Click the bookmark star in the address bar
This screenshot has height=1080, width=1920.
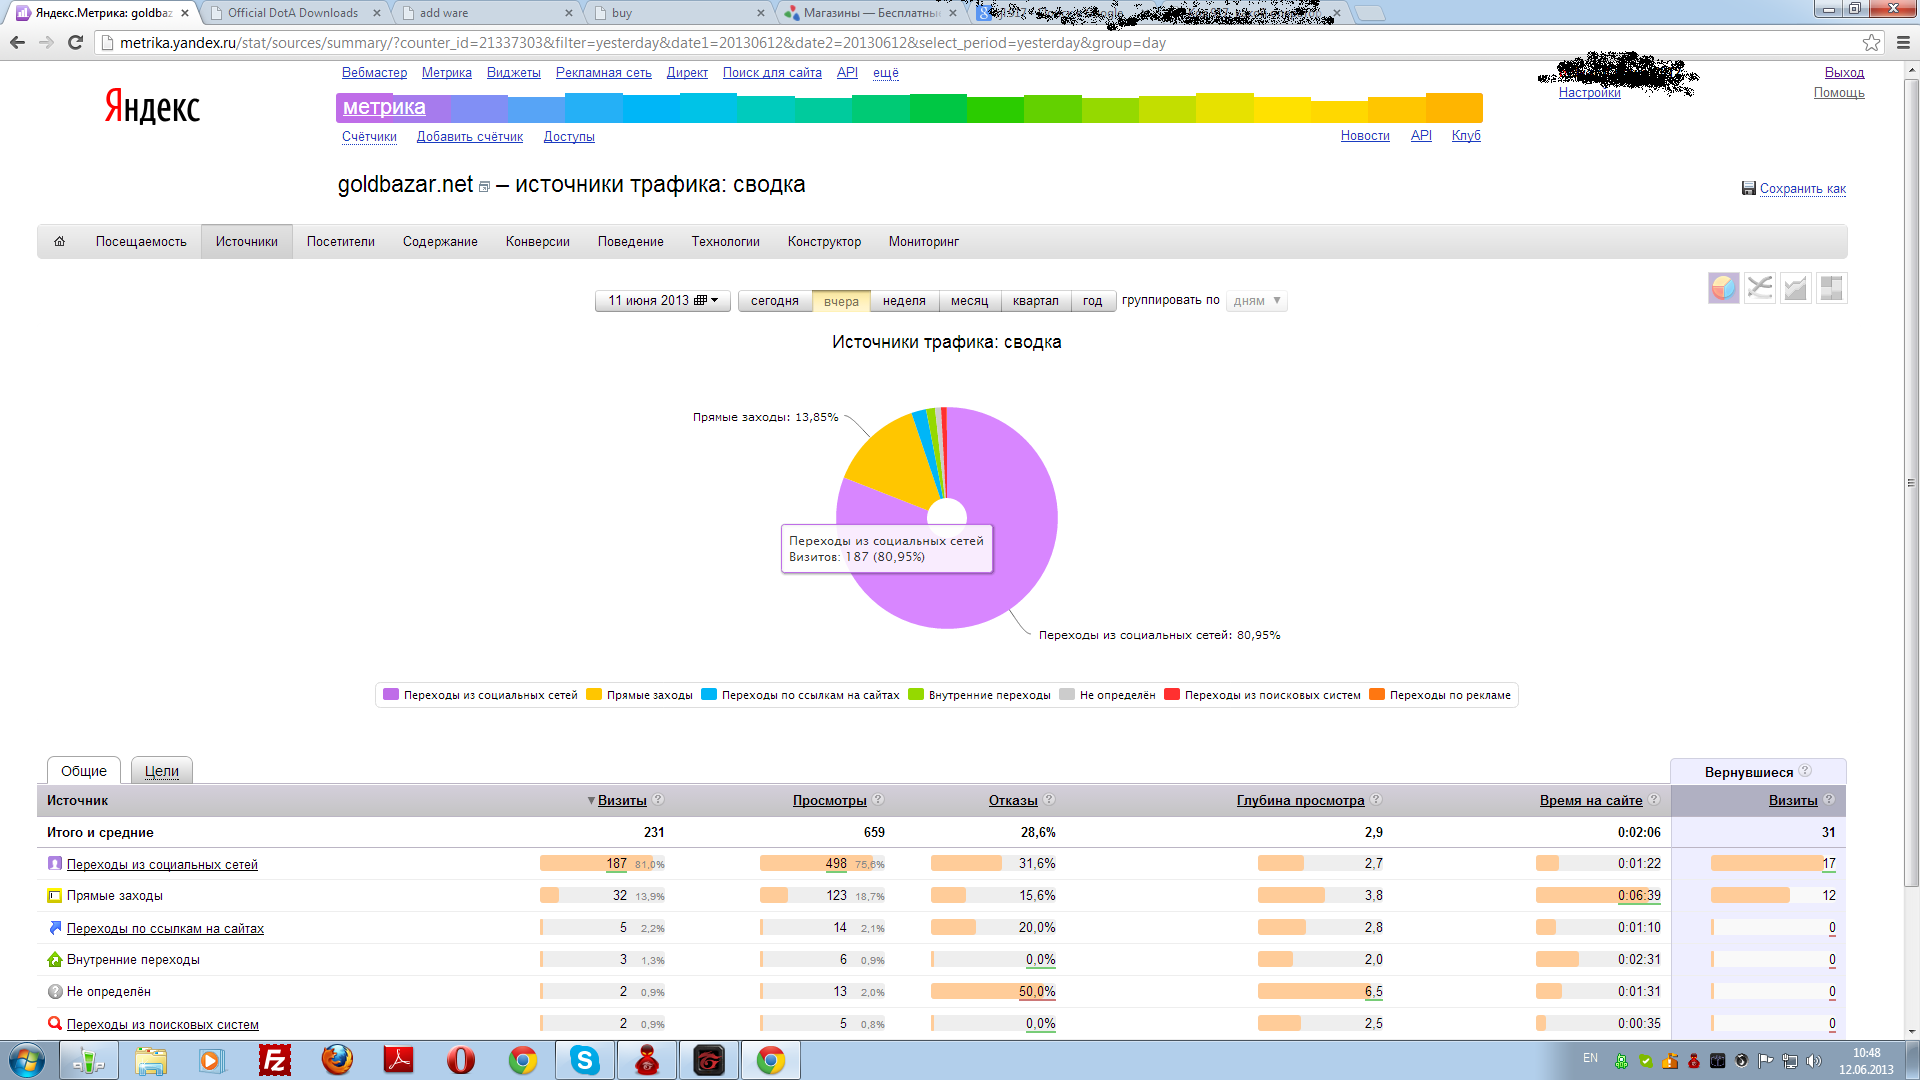1871,42
